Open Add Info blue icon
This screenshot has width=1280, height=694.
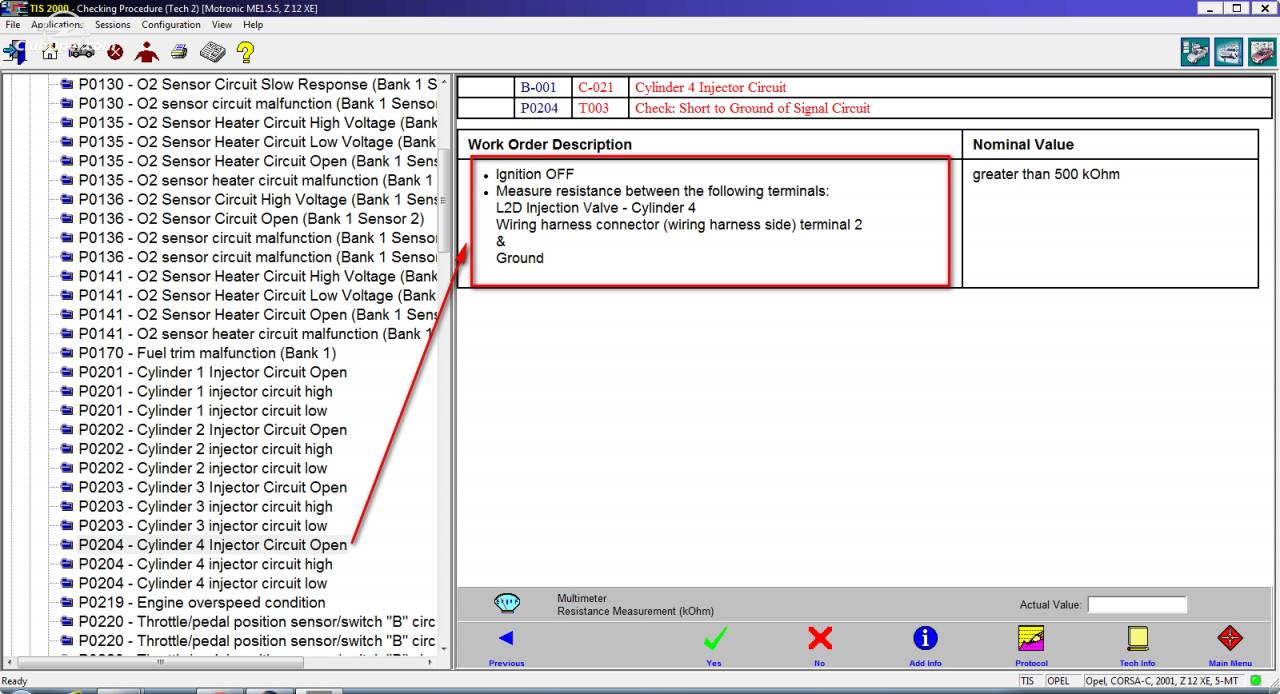(x=925, y=638)
